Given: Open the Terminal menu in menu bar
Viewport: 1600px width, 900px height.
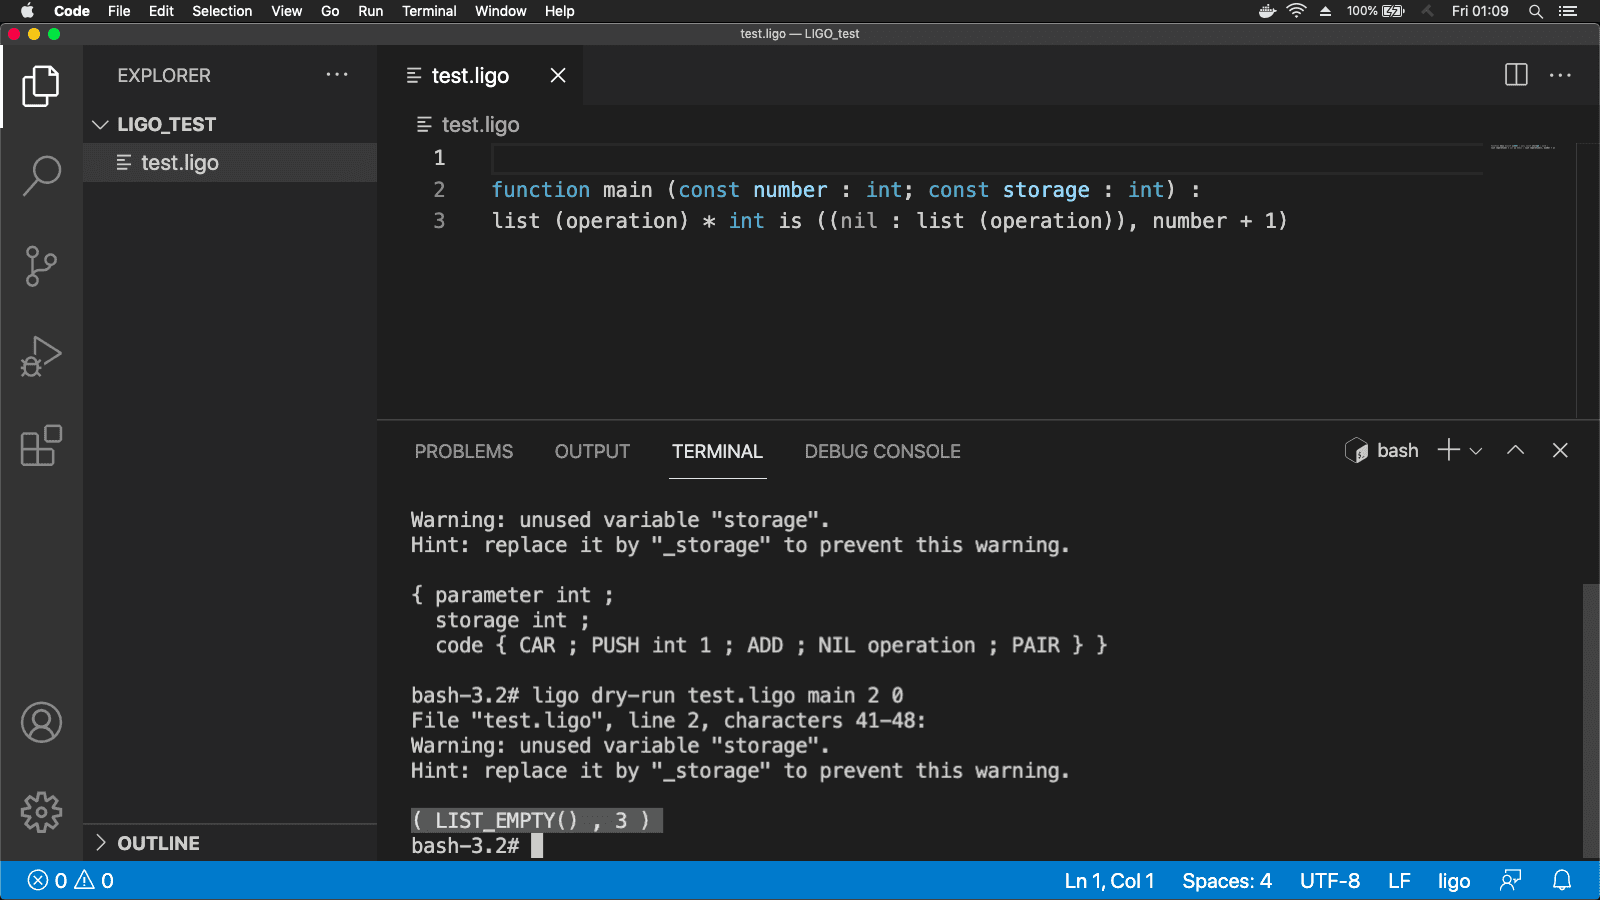Looking at the screenshot, I should click(x=429, y=11).
